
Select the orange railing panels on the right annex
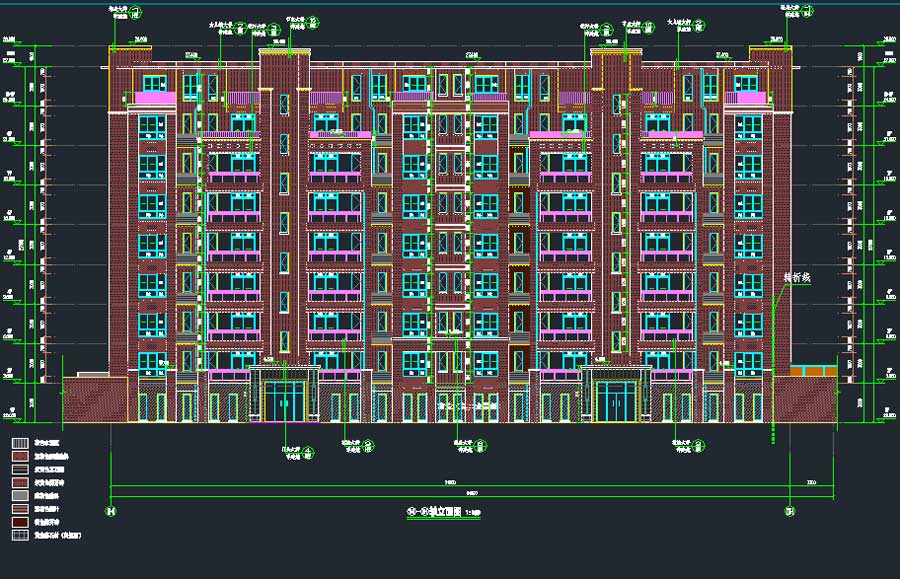[x=813, y=371]
